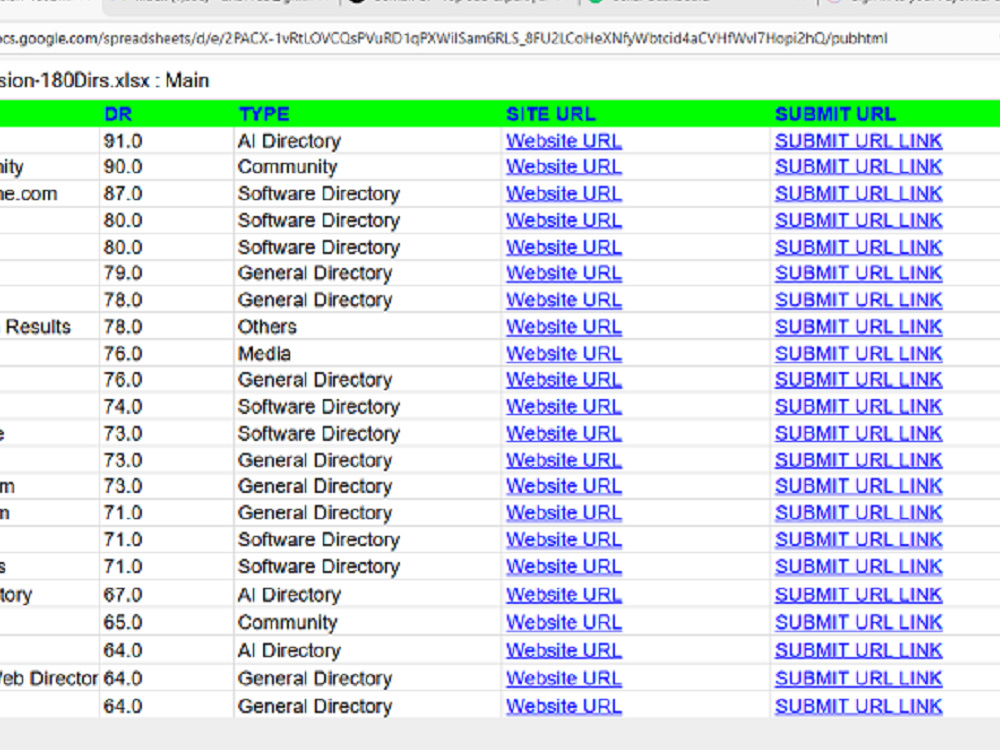Select General Directory cell in the 79.0 row
The image size is (1000, 750).
point(368,273)
